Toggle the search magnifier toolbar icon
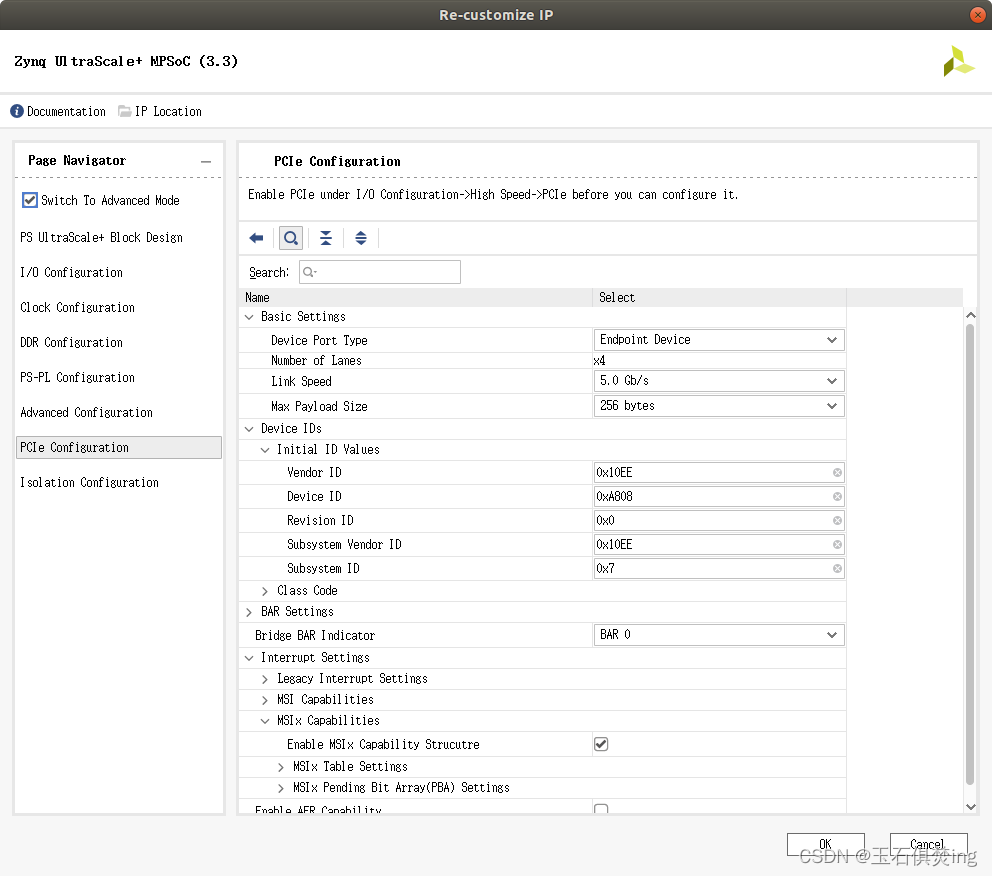The image size is (992, 876). coord(291,238)
